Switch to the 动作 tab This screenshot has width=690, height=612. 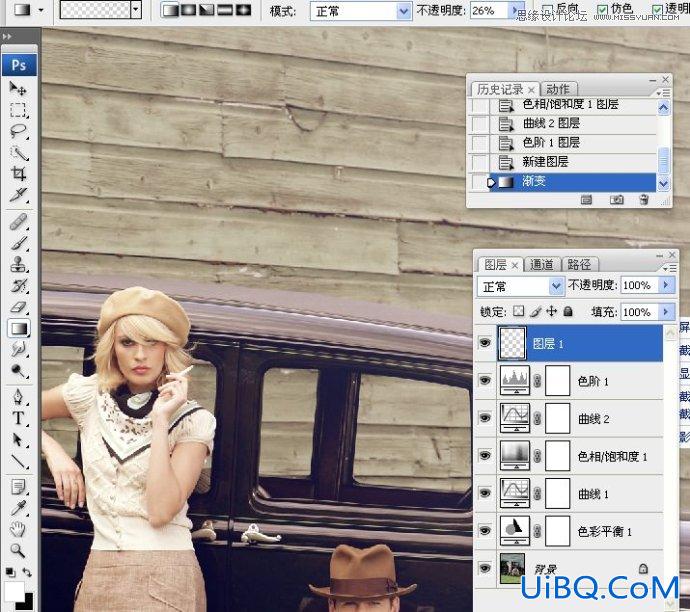[558, 90]
